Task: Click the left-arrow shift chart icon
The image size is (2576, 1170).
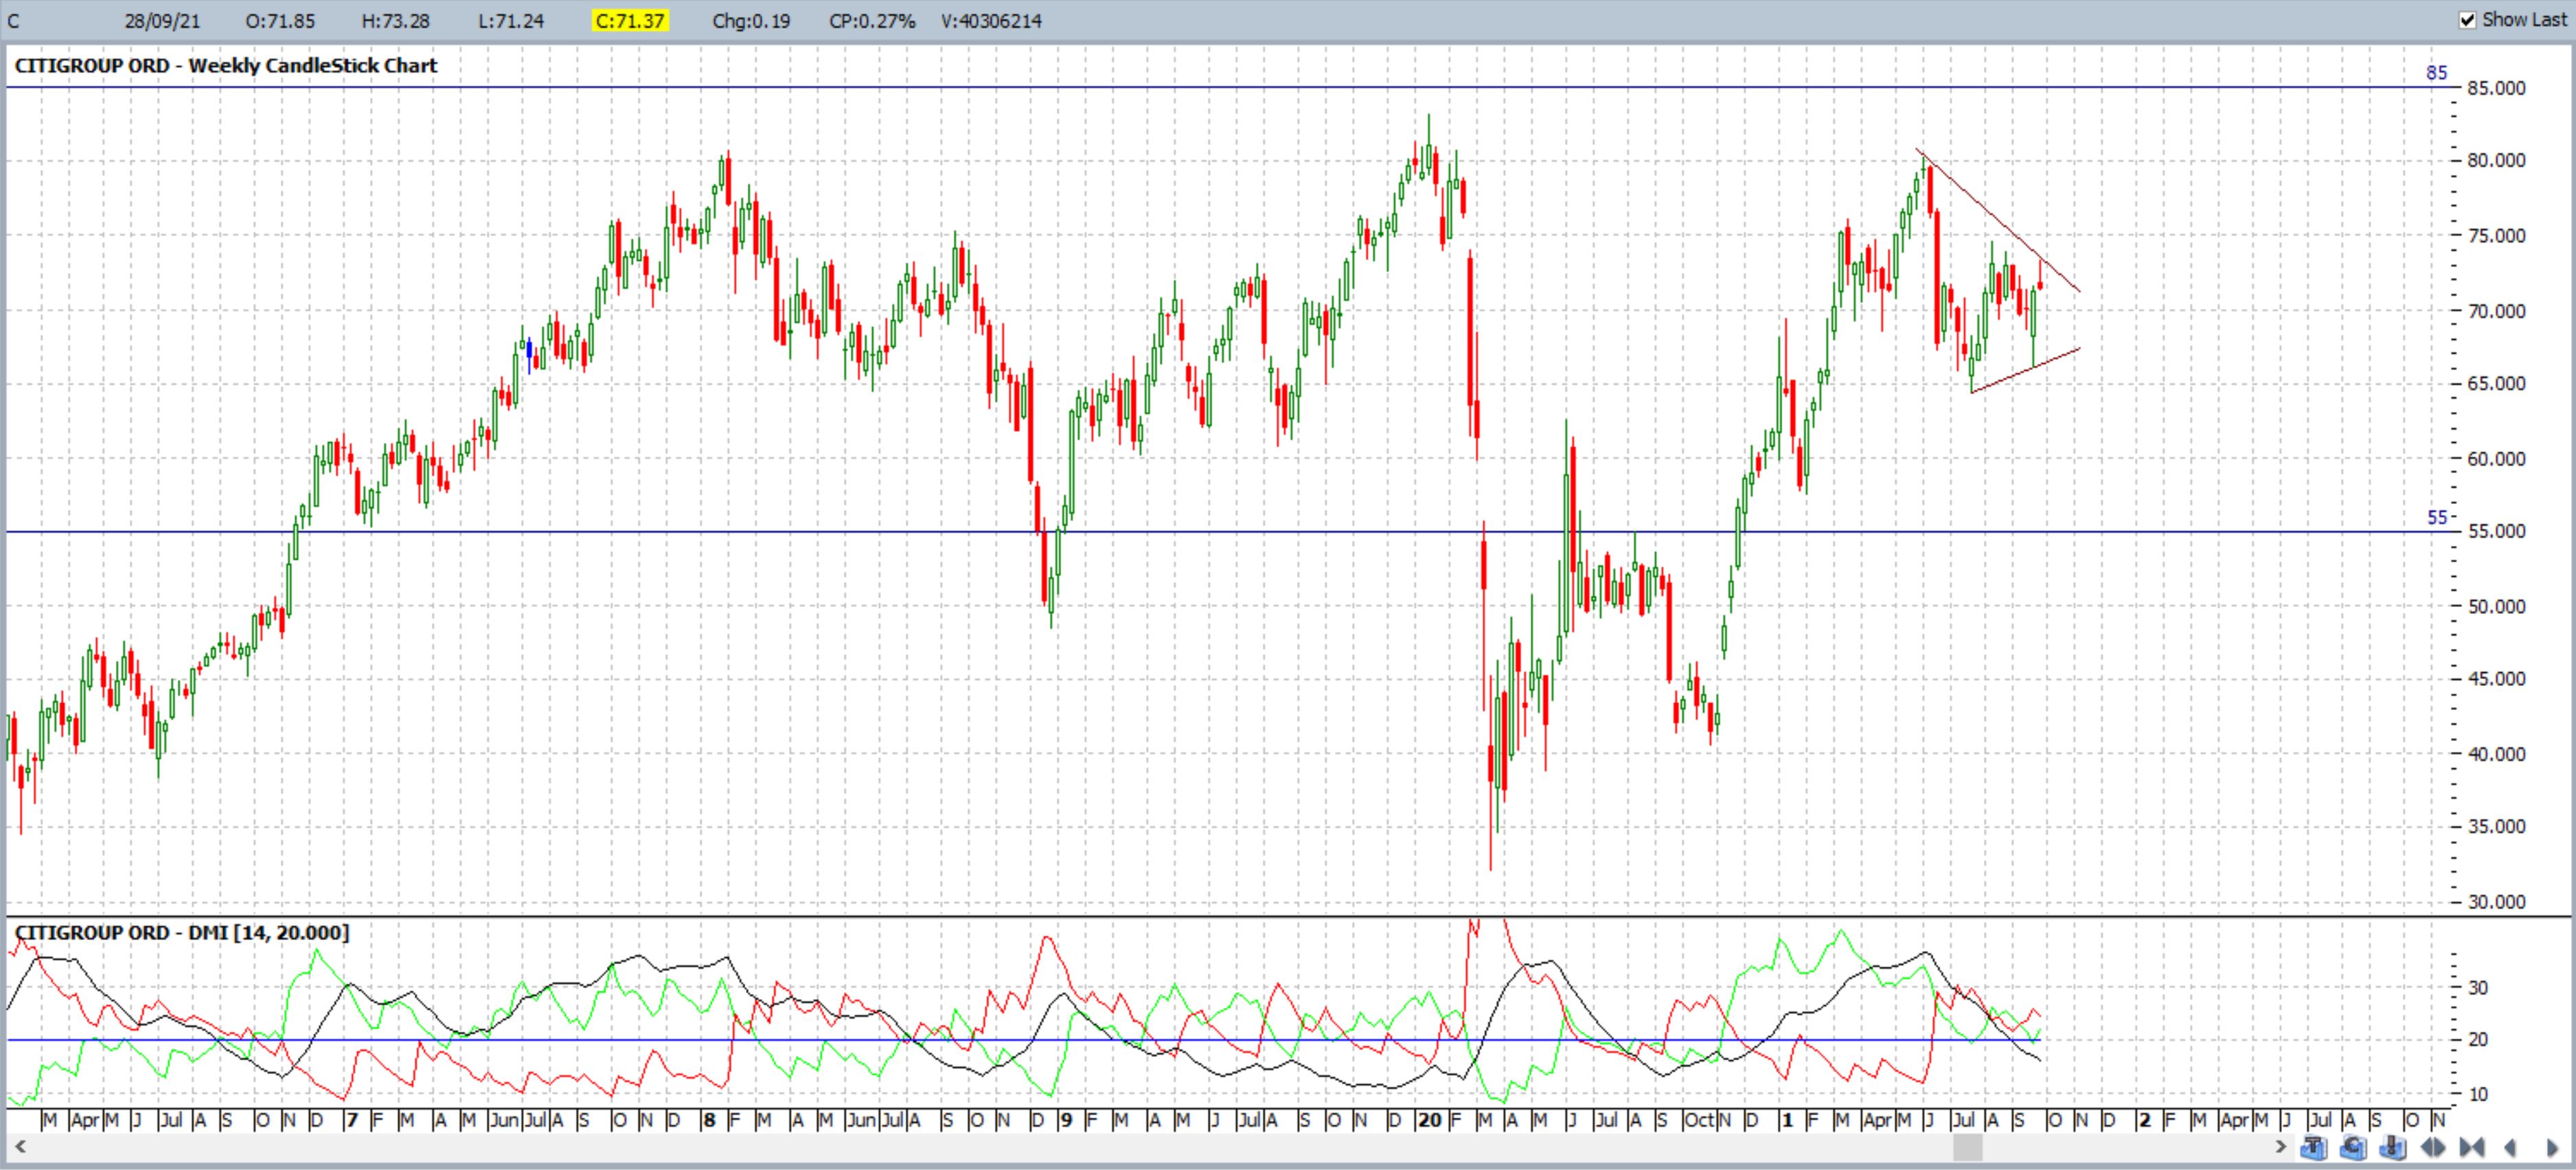Action: [2510, 1147]
